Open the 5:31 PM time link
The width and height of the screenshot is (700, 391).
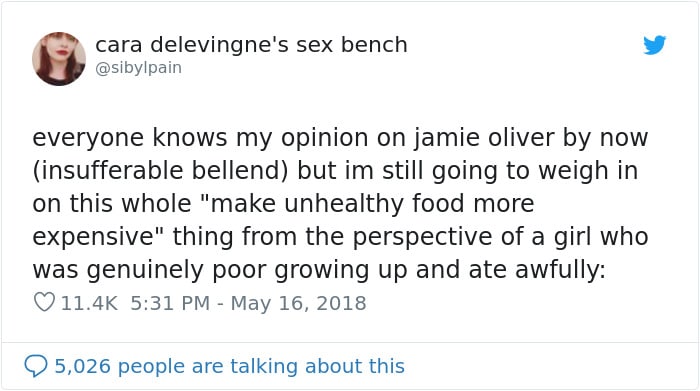click(x=170, y=303)
